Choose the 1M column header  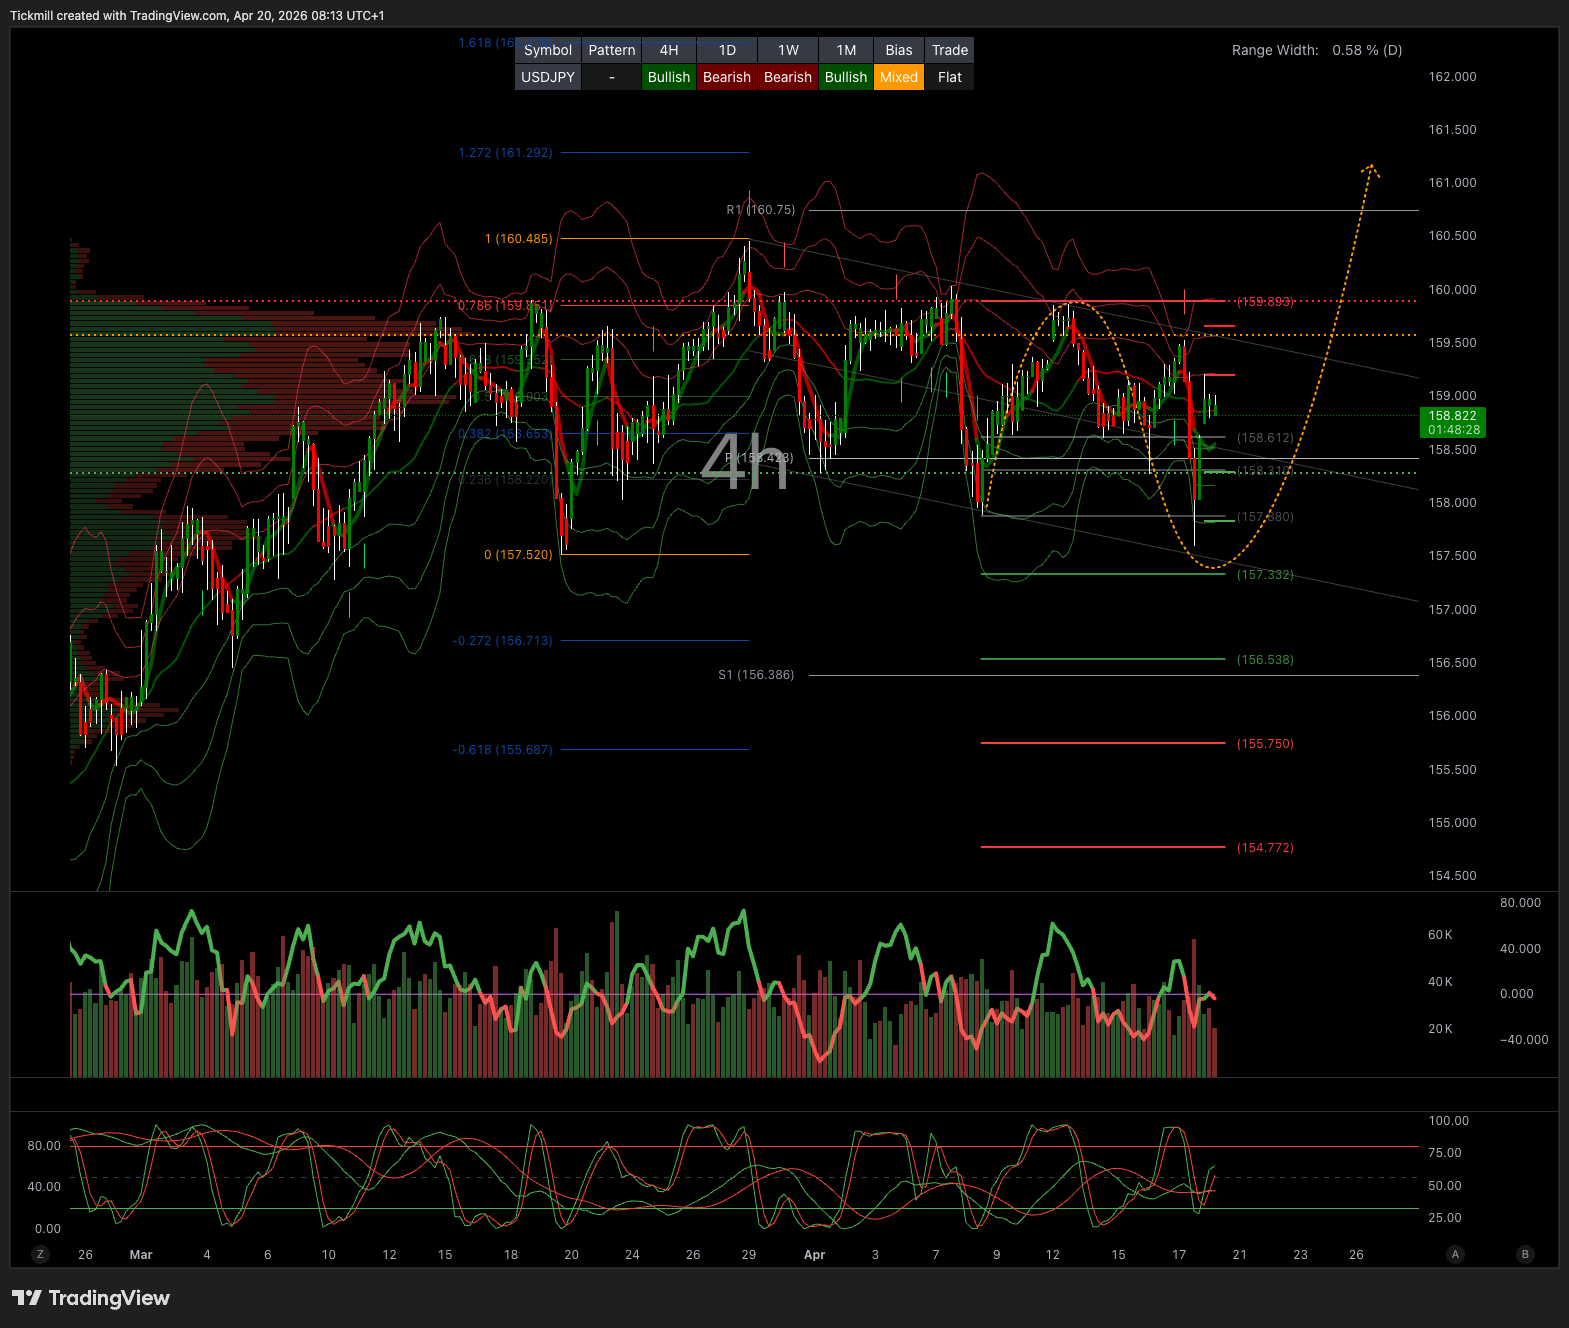click(846, 50)
